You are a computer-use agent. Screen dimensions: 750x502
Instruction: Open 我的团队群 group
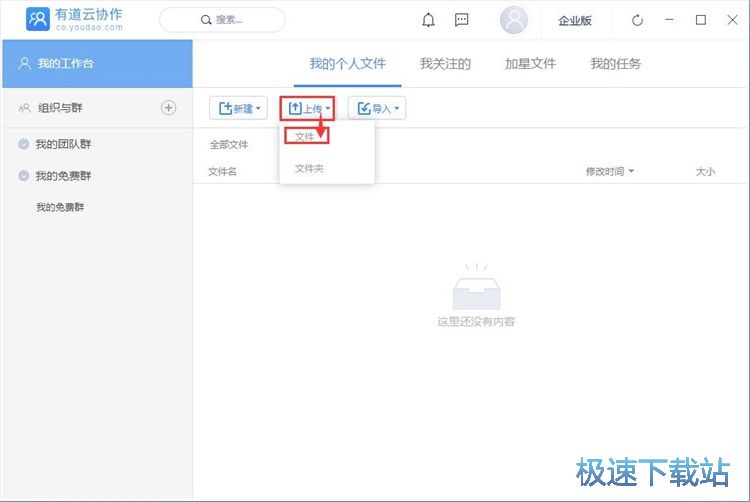(x=63, y=144)
